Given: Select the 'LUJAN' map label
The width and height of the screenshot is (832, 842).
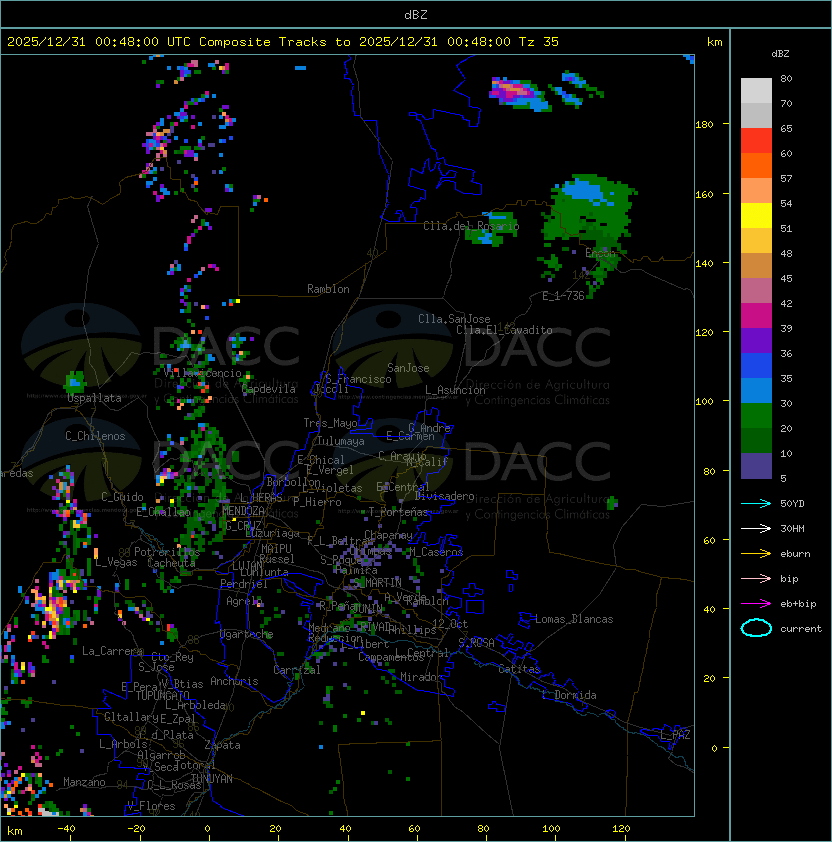Looking at the screenshot, I should (247, 566).
